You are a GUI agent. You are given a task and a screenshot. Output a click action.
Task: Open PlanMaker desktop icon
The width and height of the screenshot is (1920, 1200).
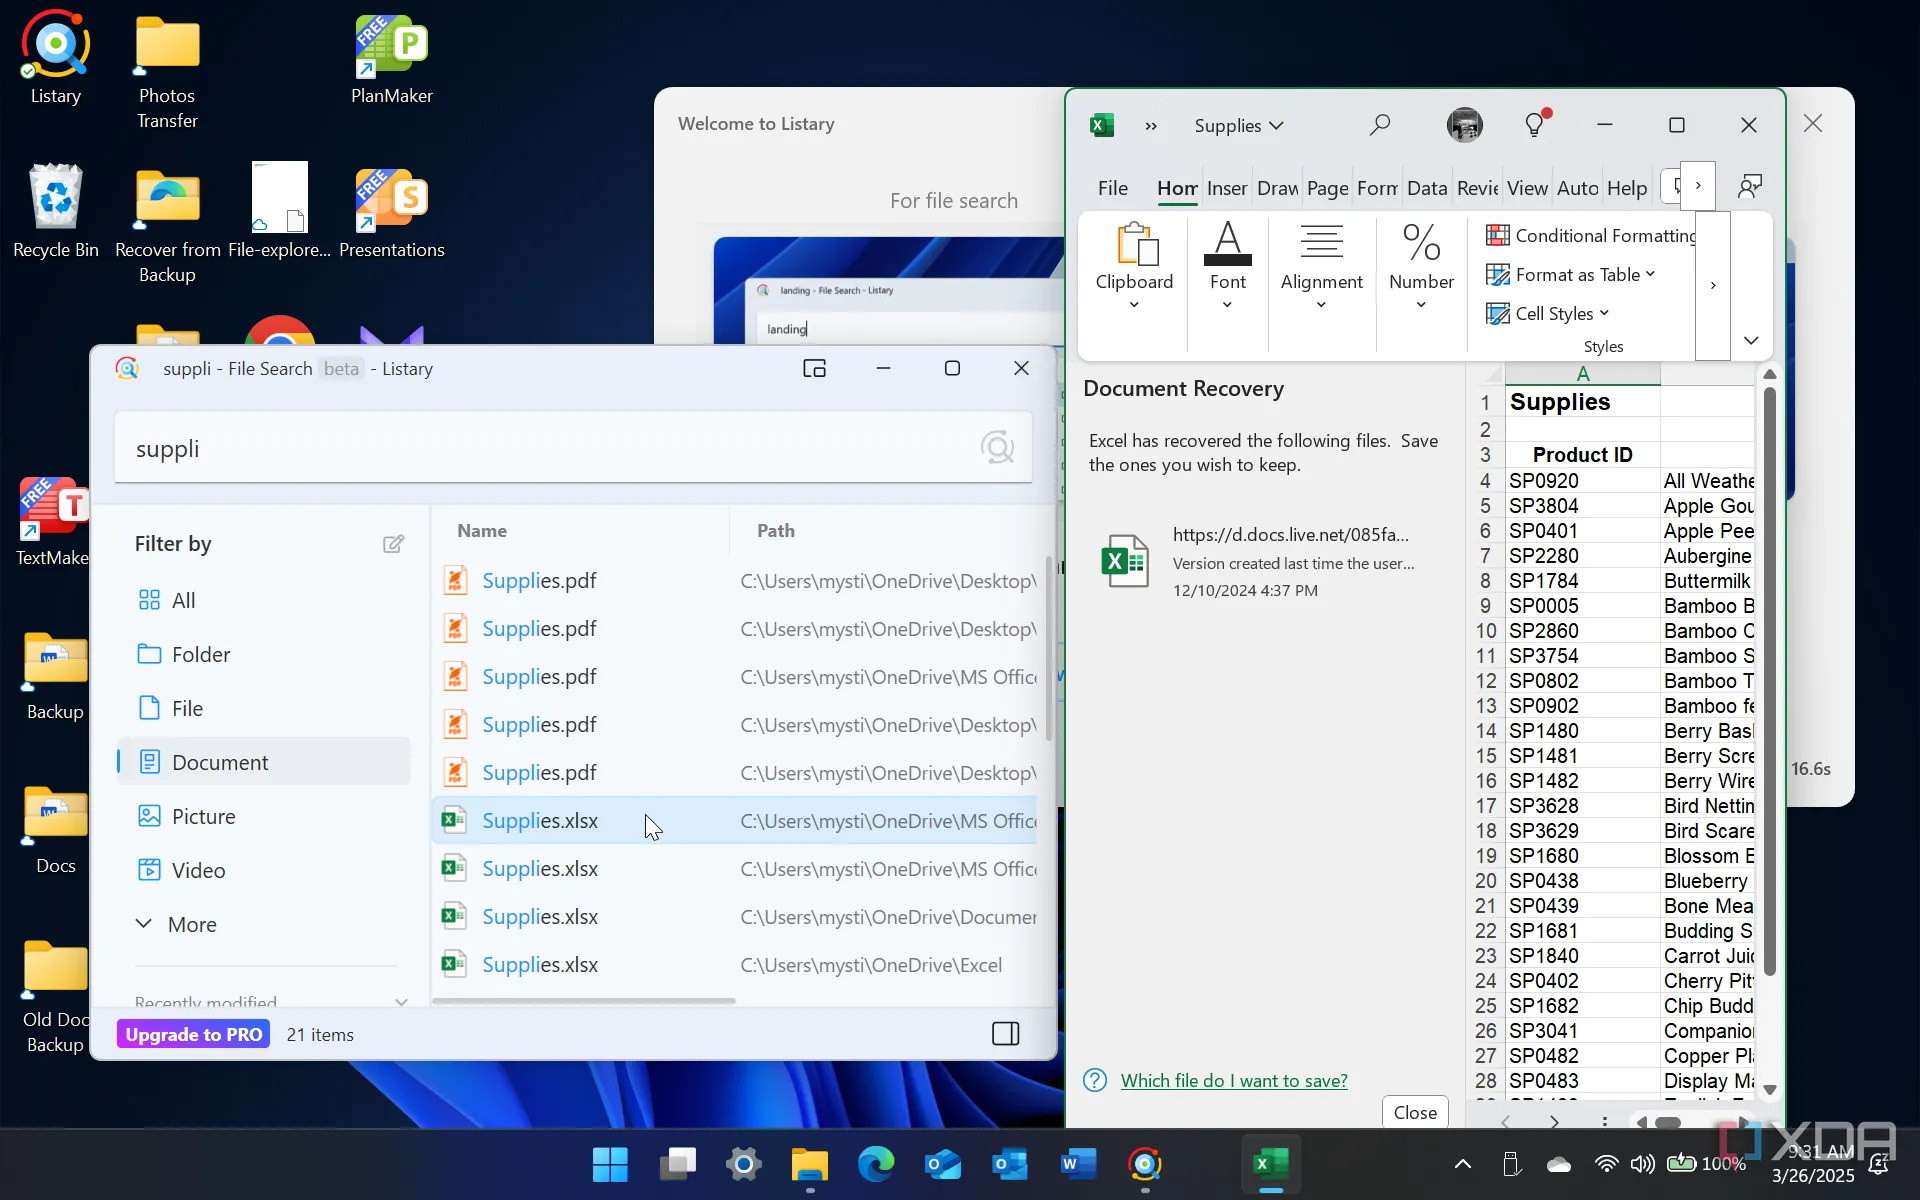392,58
